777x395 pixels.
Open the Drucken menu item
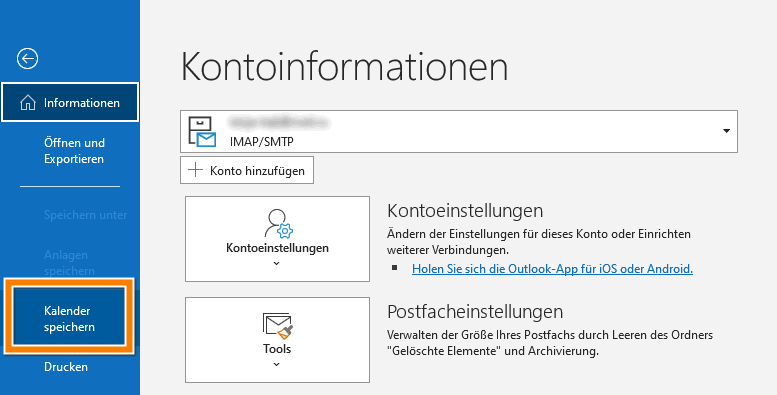click(65, 367)
